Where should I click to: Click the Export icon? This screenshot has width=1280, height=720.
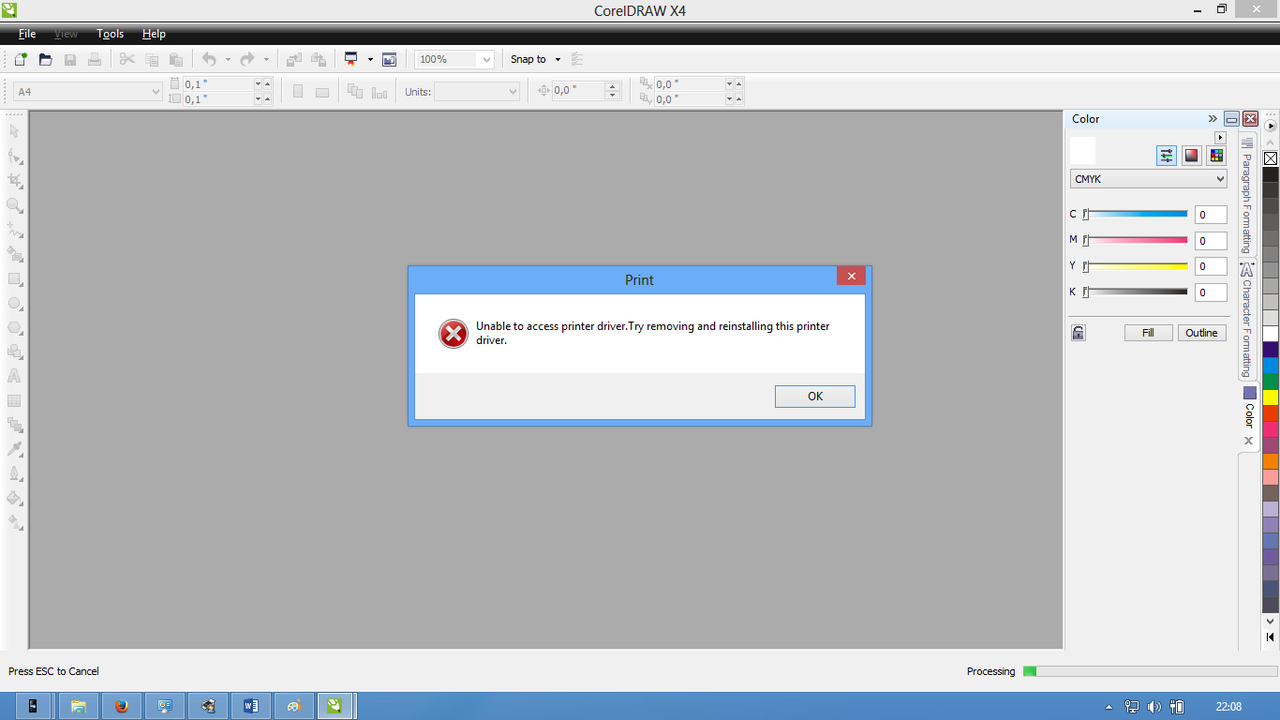pyautogui.click(x=318, y=60)
